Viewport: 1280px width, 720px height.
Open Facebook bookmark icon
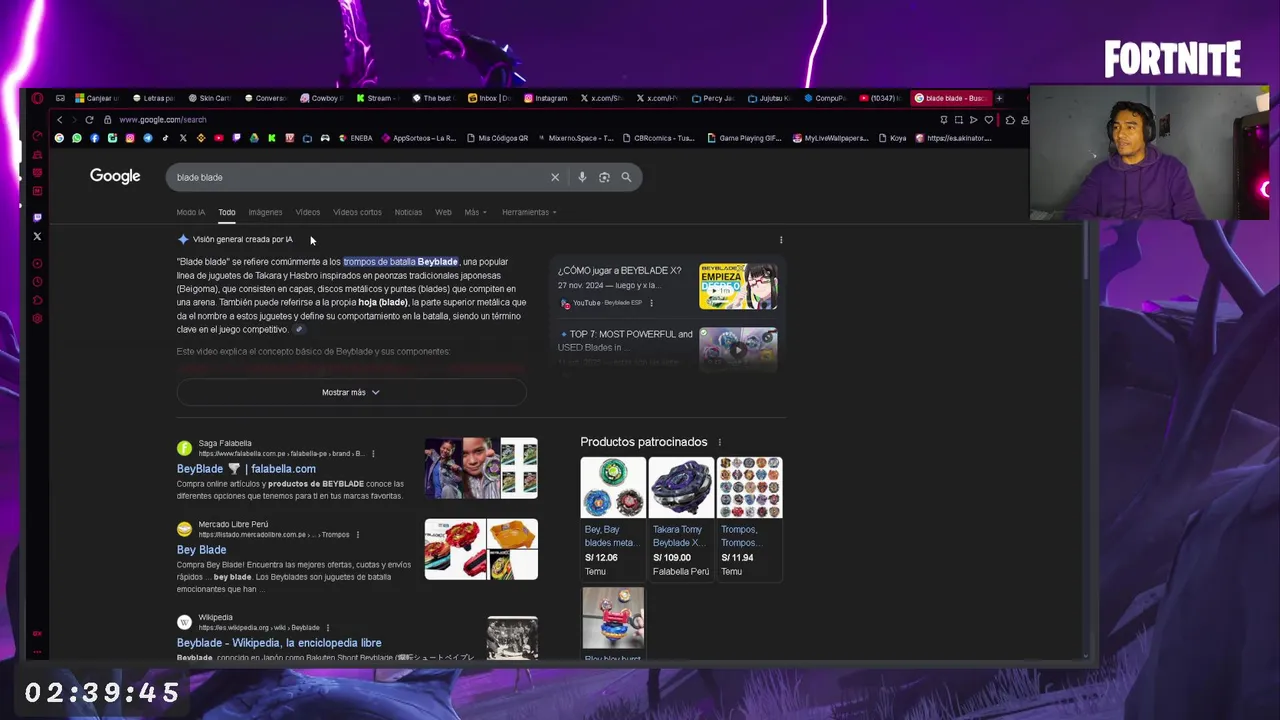pyautogui.click(x=94, y=138)
